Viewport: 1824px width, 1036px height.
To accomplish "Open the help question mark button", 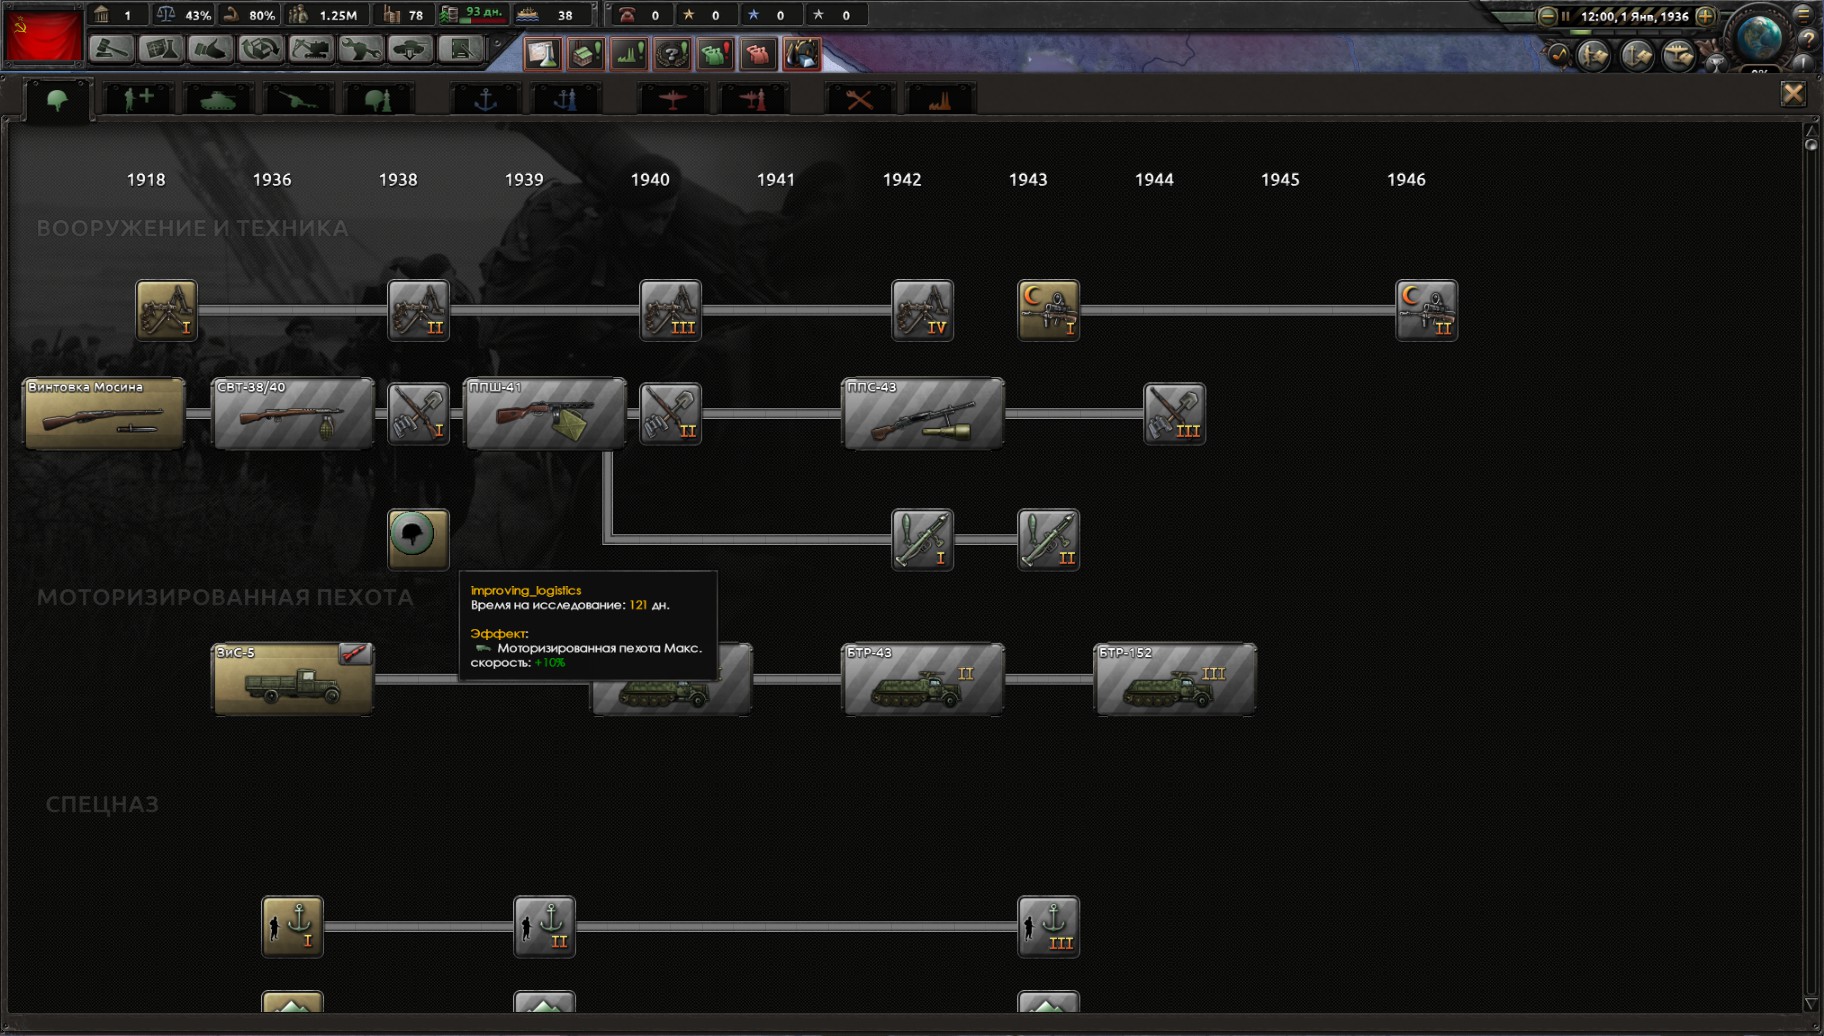I will click(x=1808, y=40).
